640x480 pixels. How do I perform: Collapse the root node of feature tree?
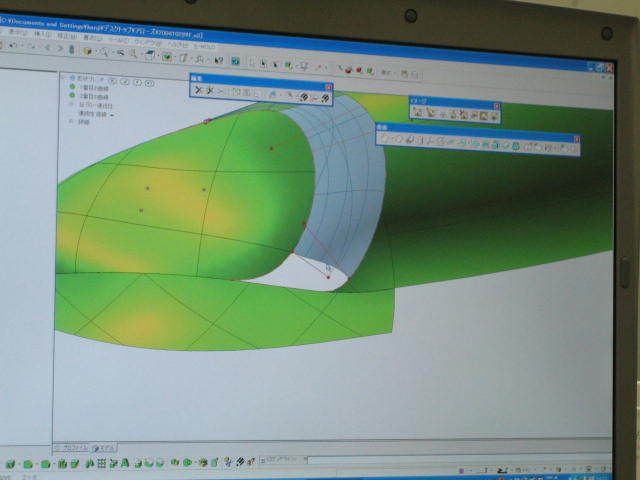pos(62,77)
